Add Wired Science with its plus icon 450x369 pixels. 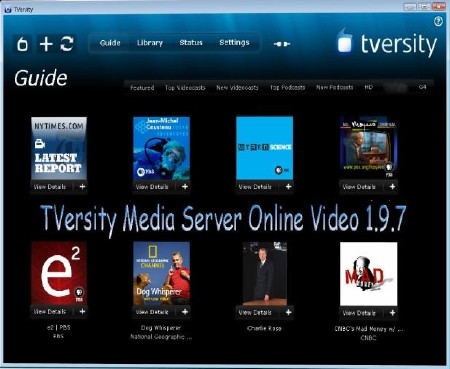(288, 187)
